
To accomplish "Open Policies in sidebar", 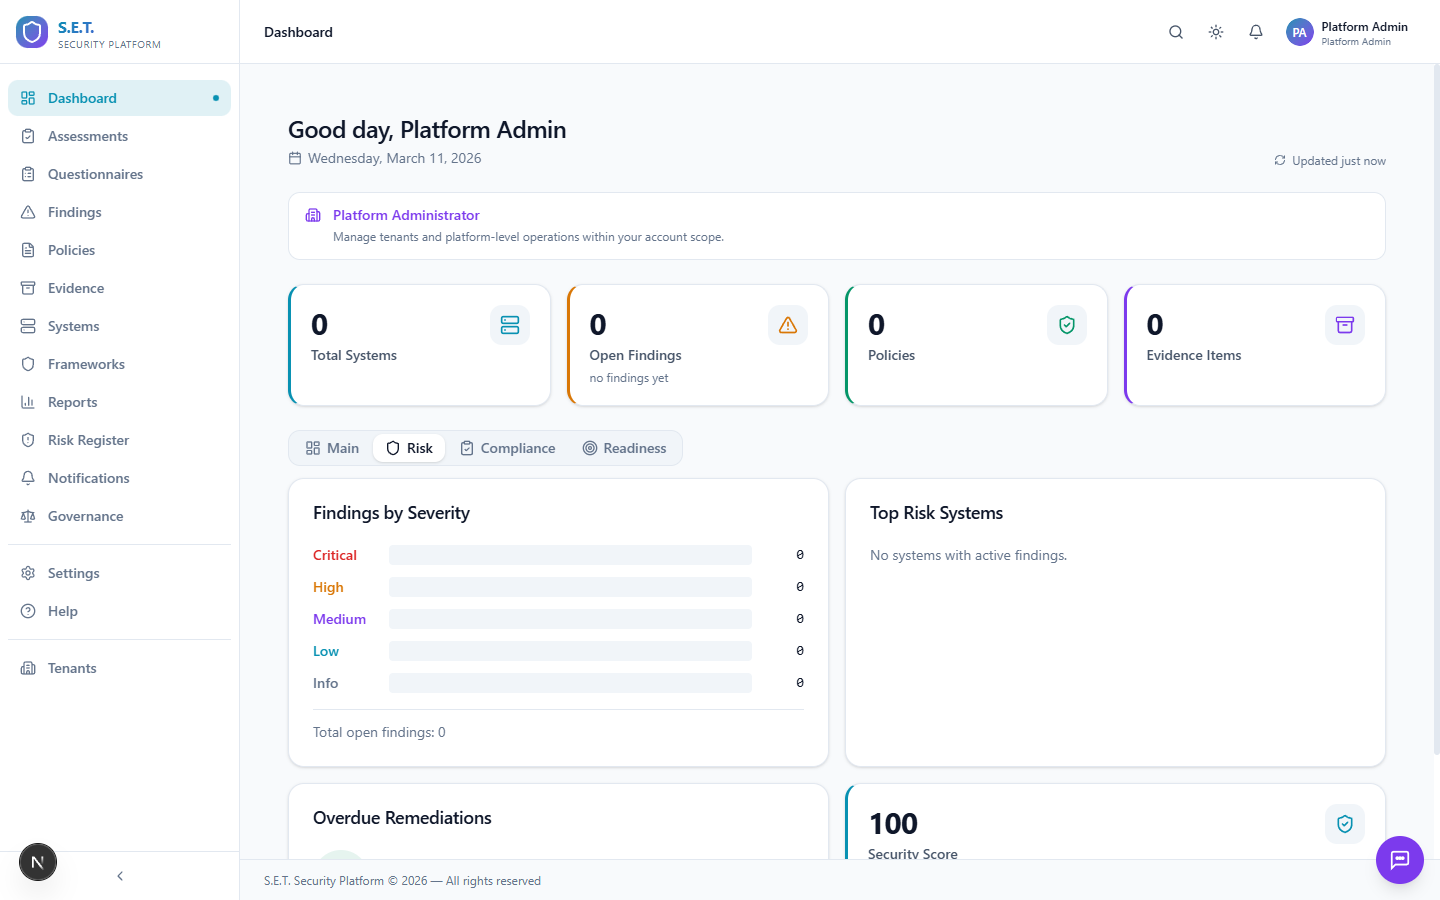I will 119,250.
